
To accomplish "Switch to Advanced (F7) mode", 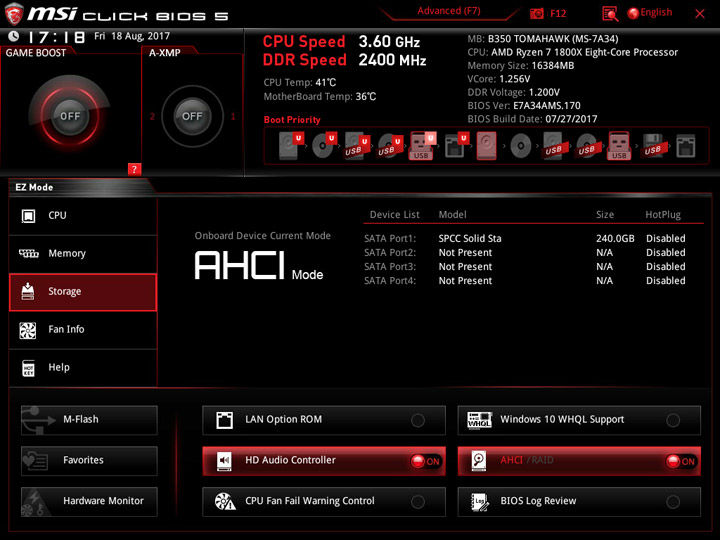I will [449, 11].
